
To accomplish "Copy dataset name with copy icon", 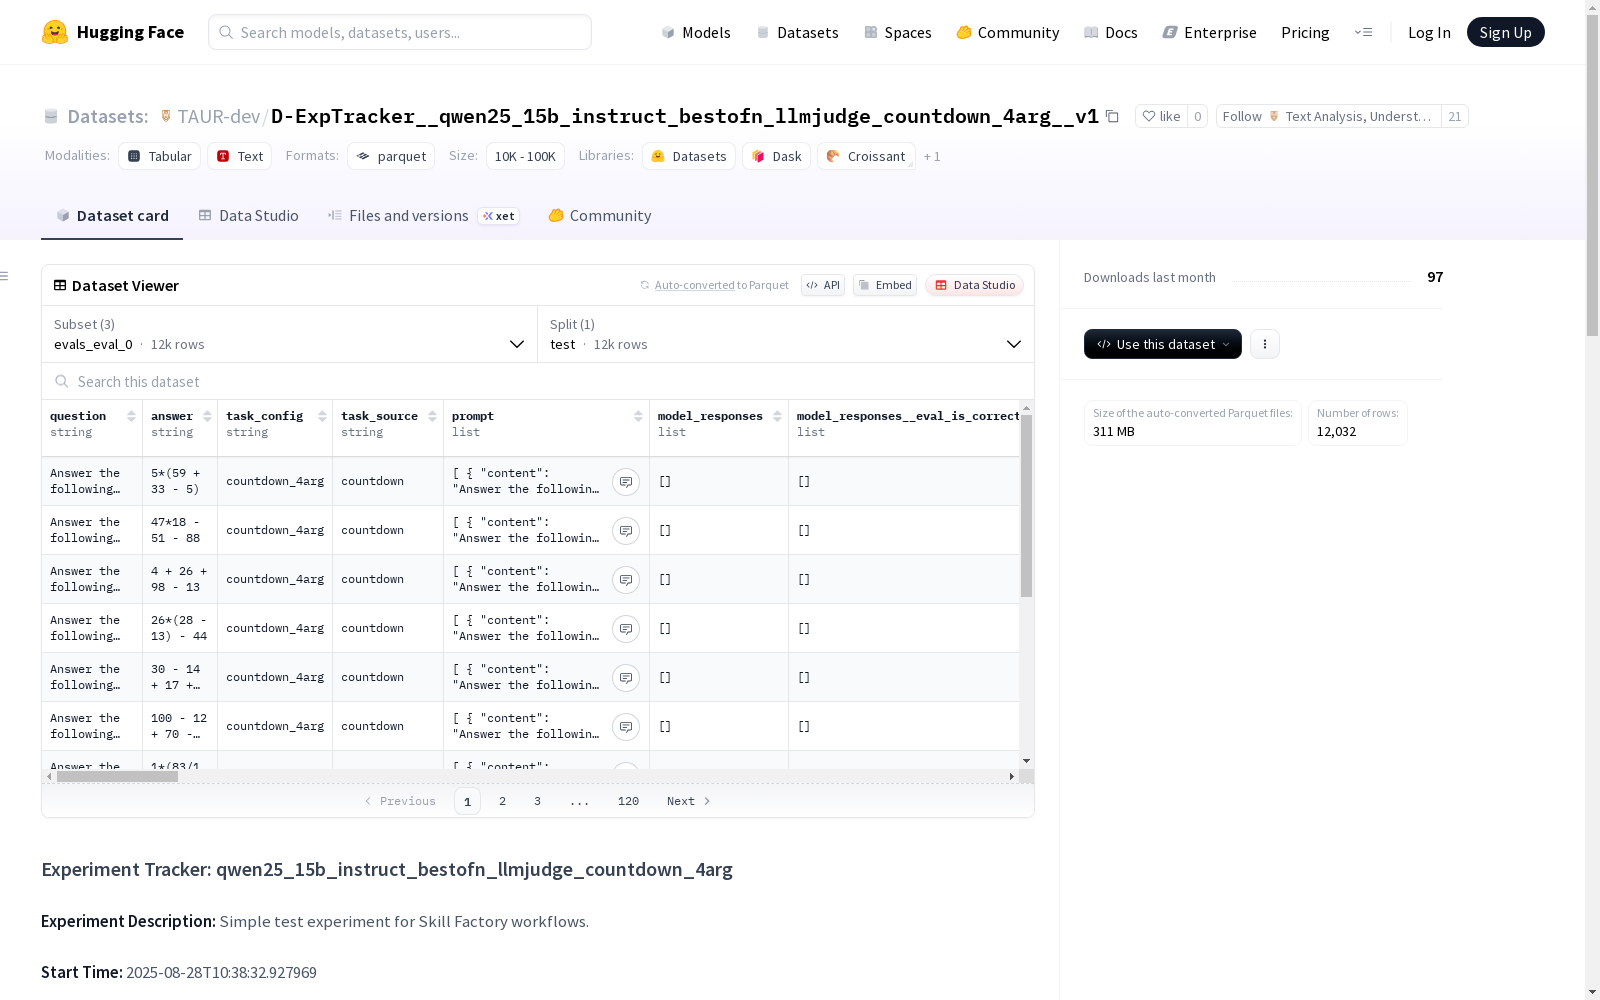I will [x=1112, y=116].
